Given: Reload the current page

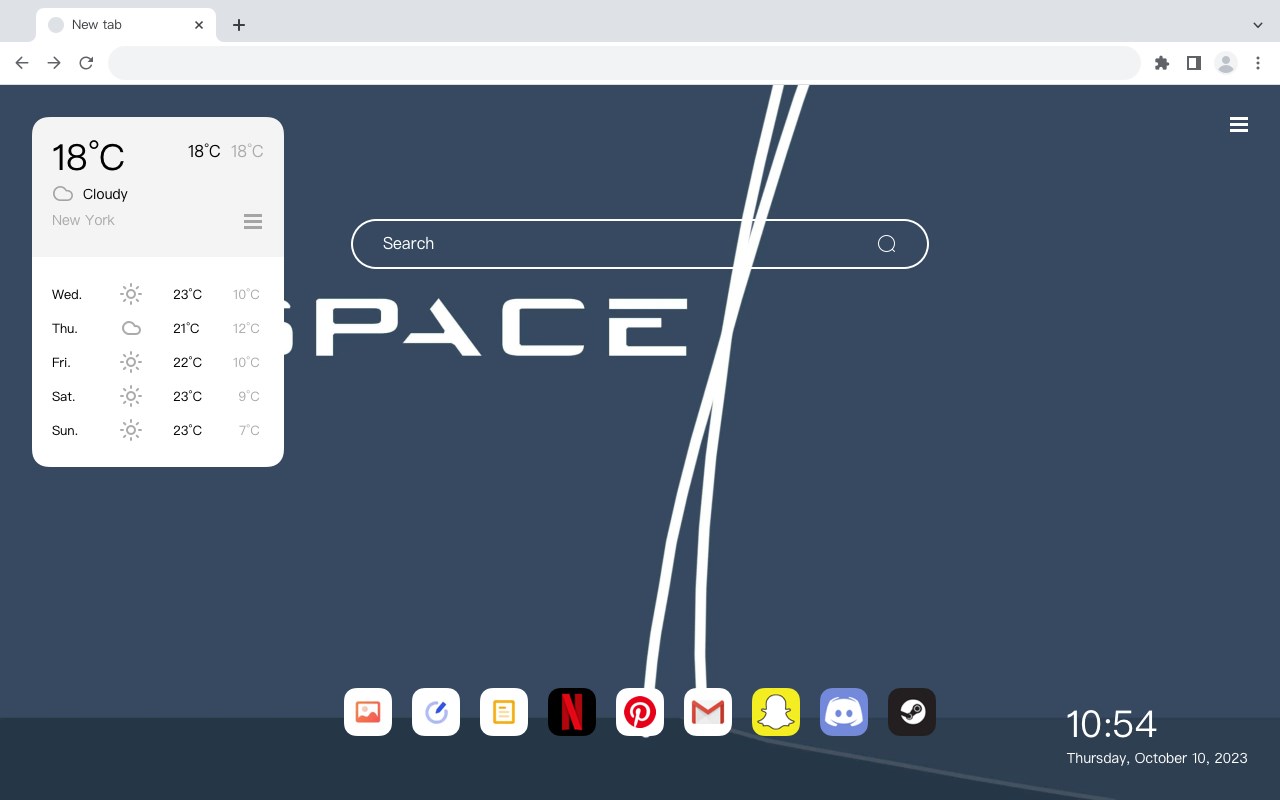Looking at the screenshot, I should [x=86, y=63].
